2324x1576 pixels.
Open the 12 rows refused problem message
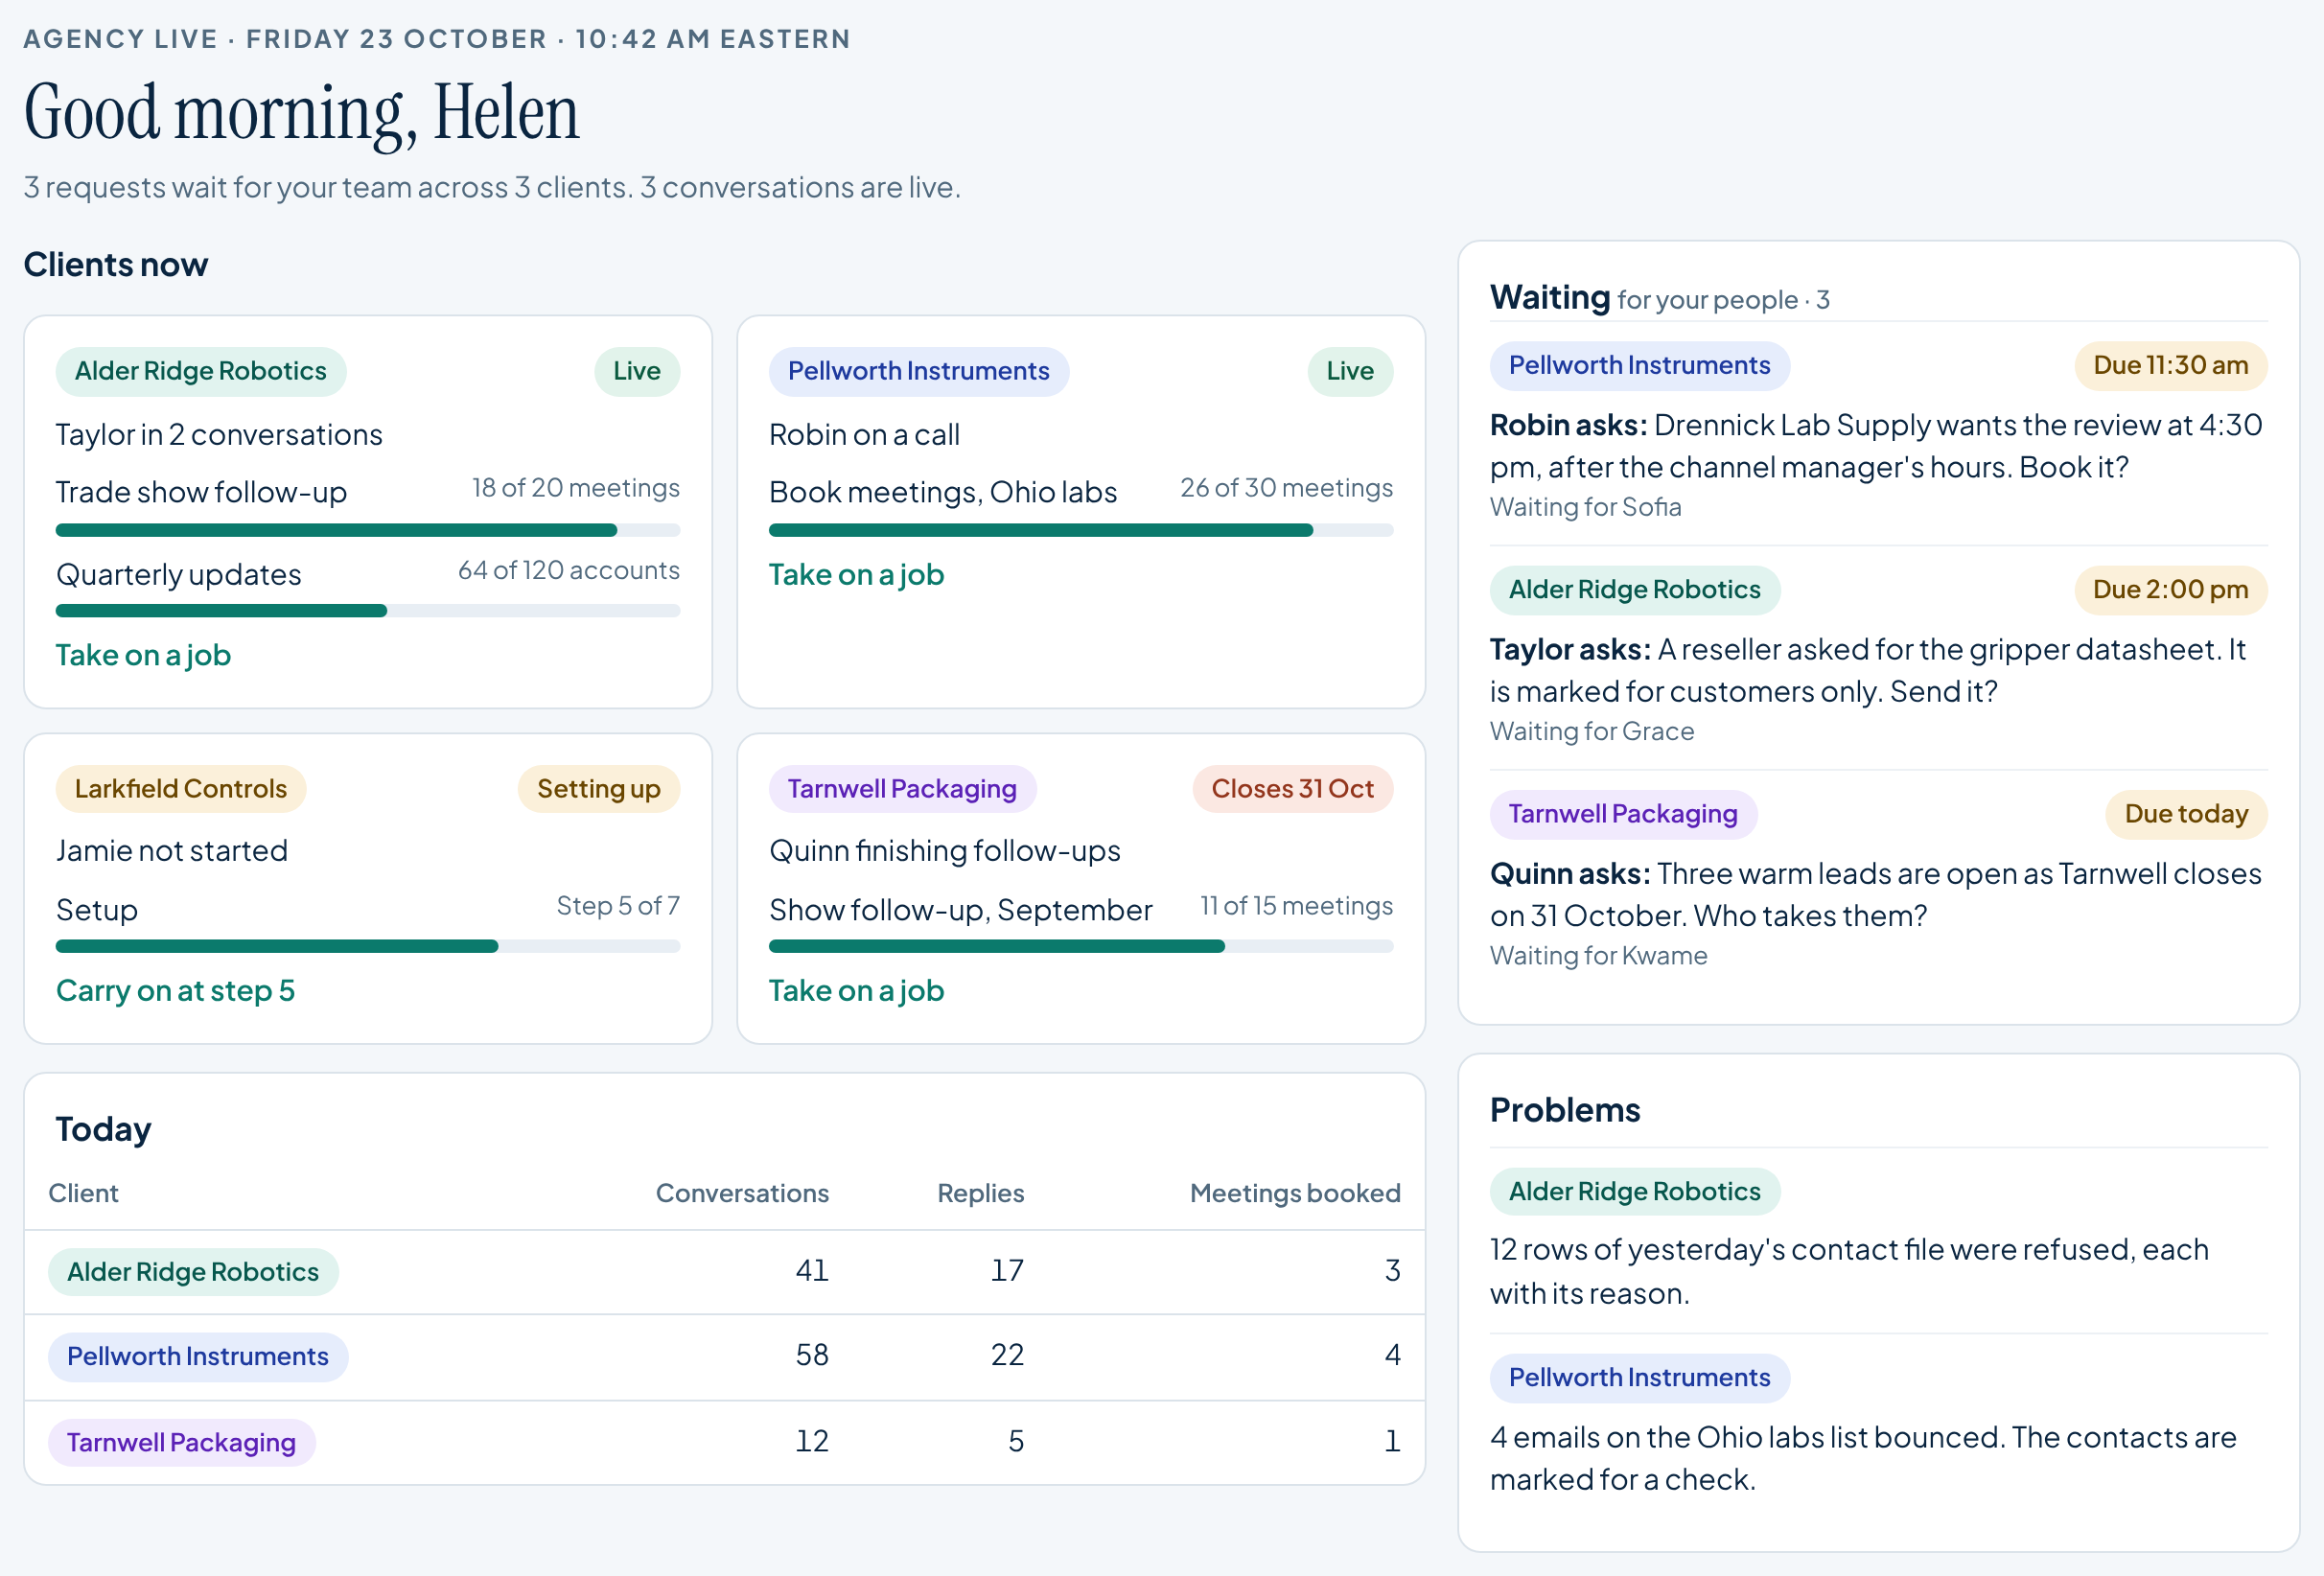tap(1849, 1271)
